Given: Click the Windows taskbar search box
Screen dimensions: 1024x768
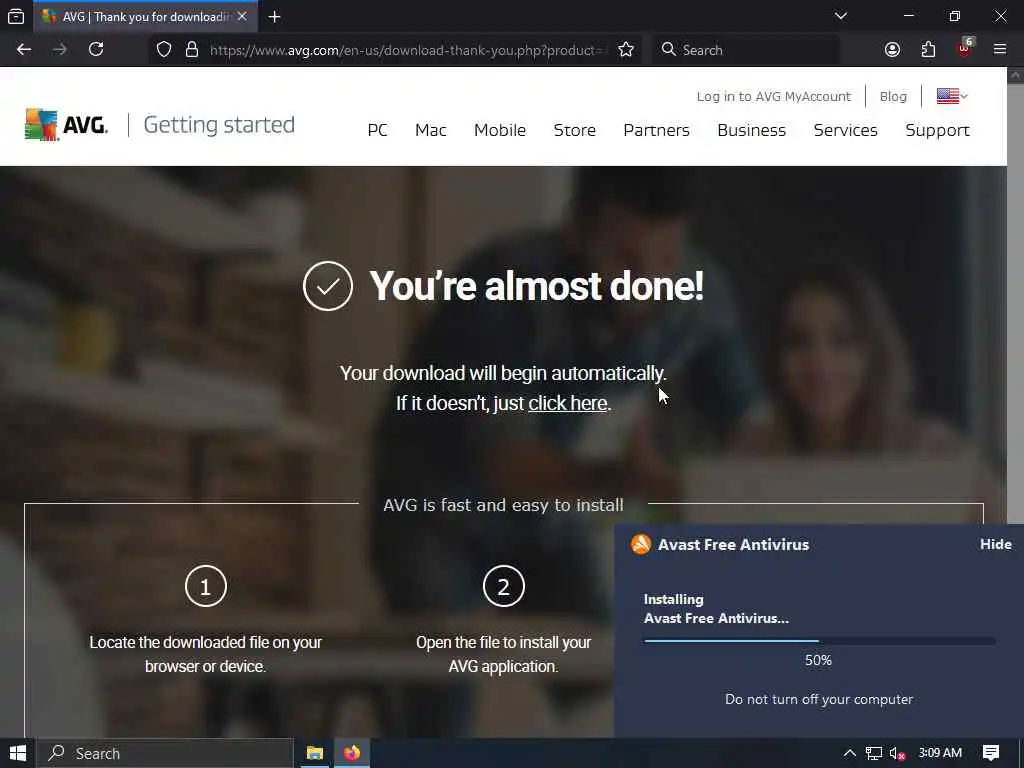Looking at the screenshot, I should (x=165, y=753).
